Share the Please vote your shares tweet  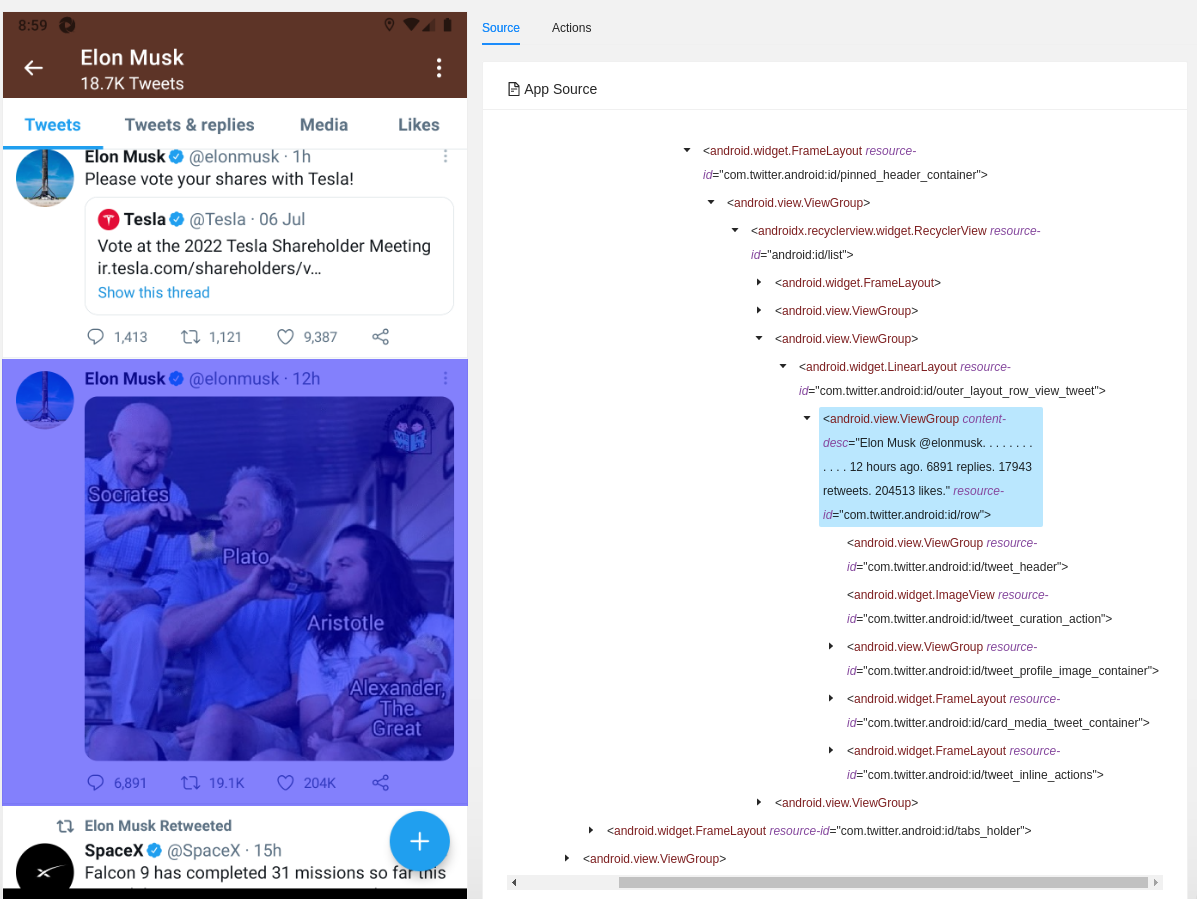pyautogui.click(x=380, y=337)
